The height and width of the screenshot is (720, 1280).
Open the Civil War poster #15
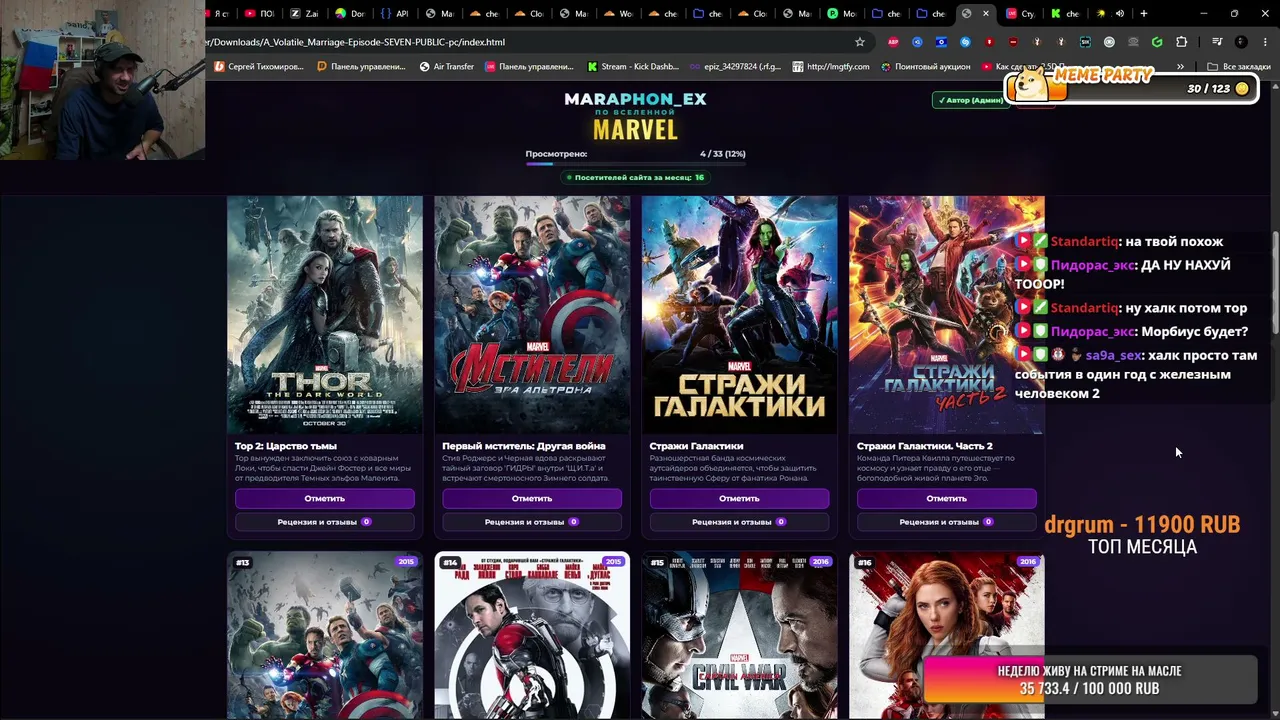pos(739,636)
